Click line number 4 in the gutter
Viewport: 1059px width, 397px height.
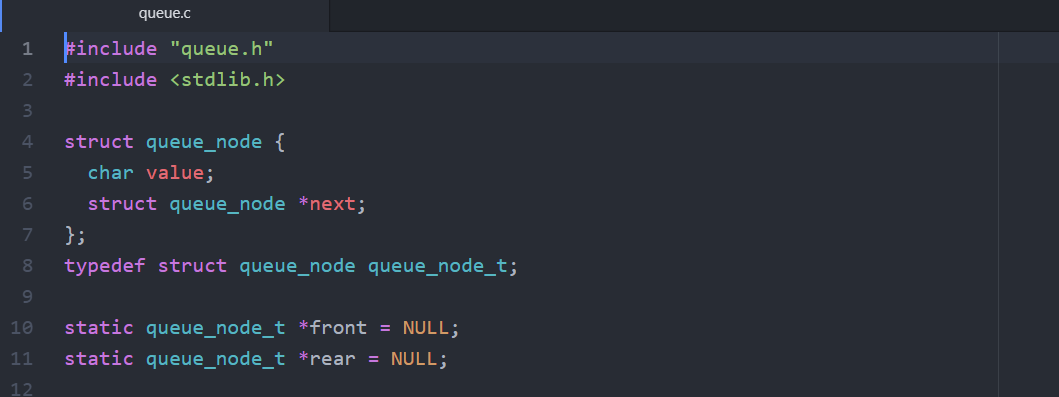point(27,142)
